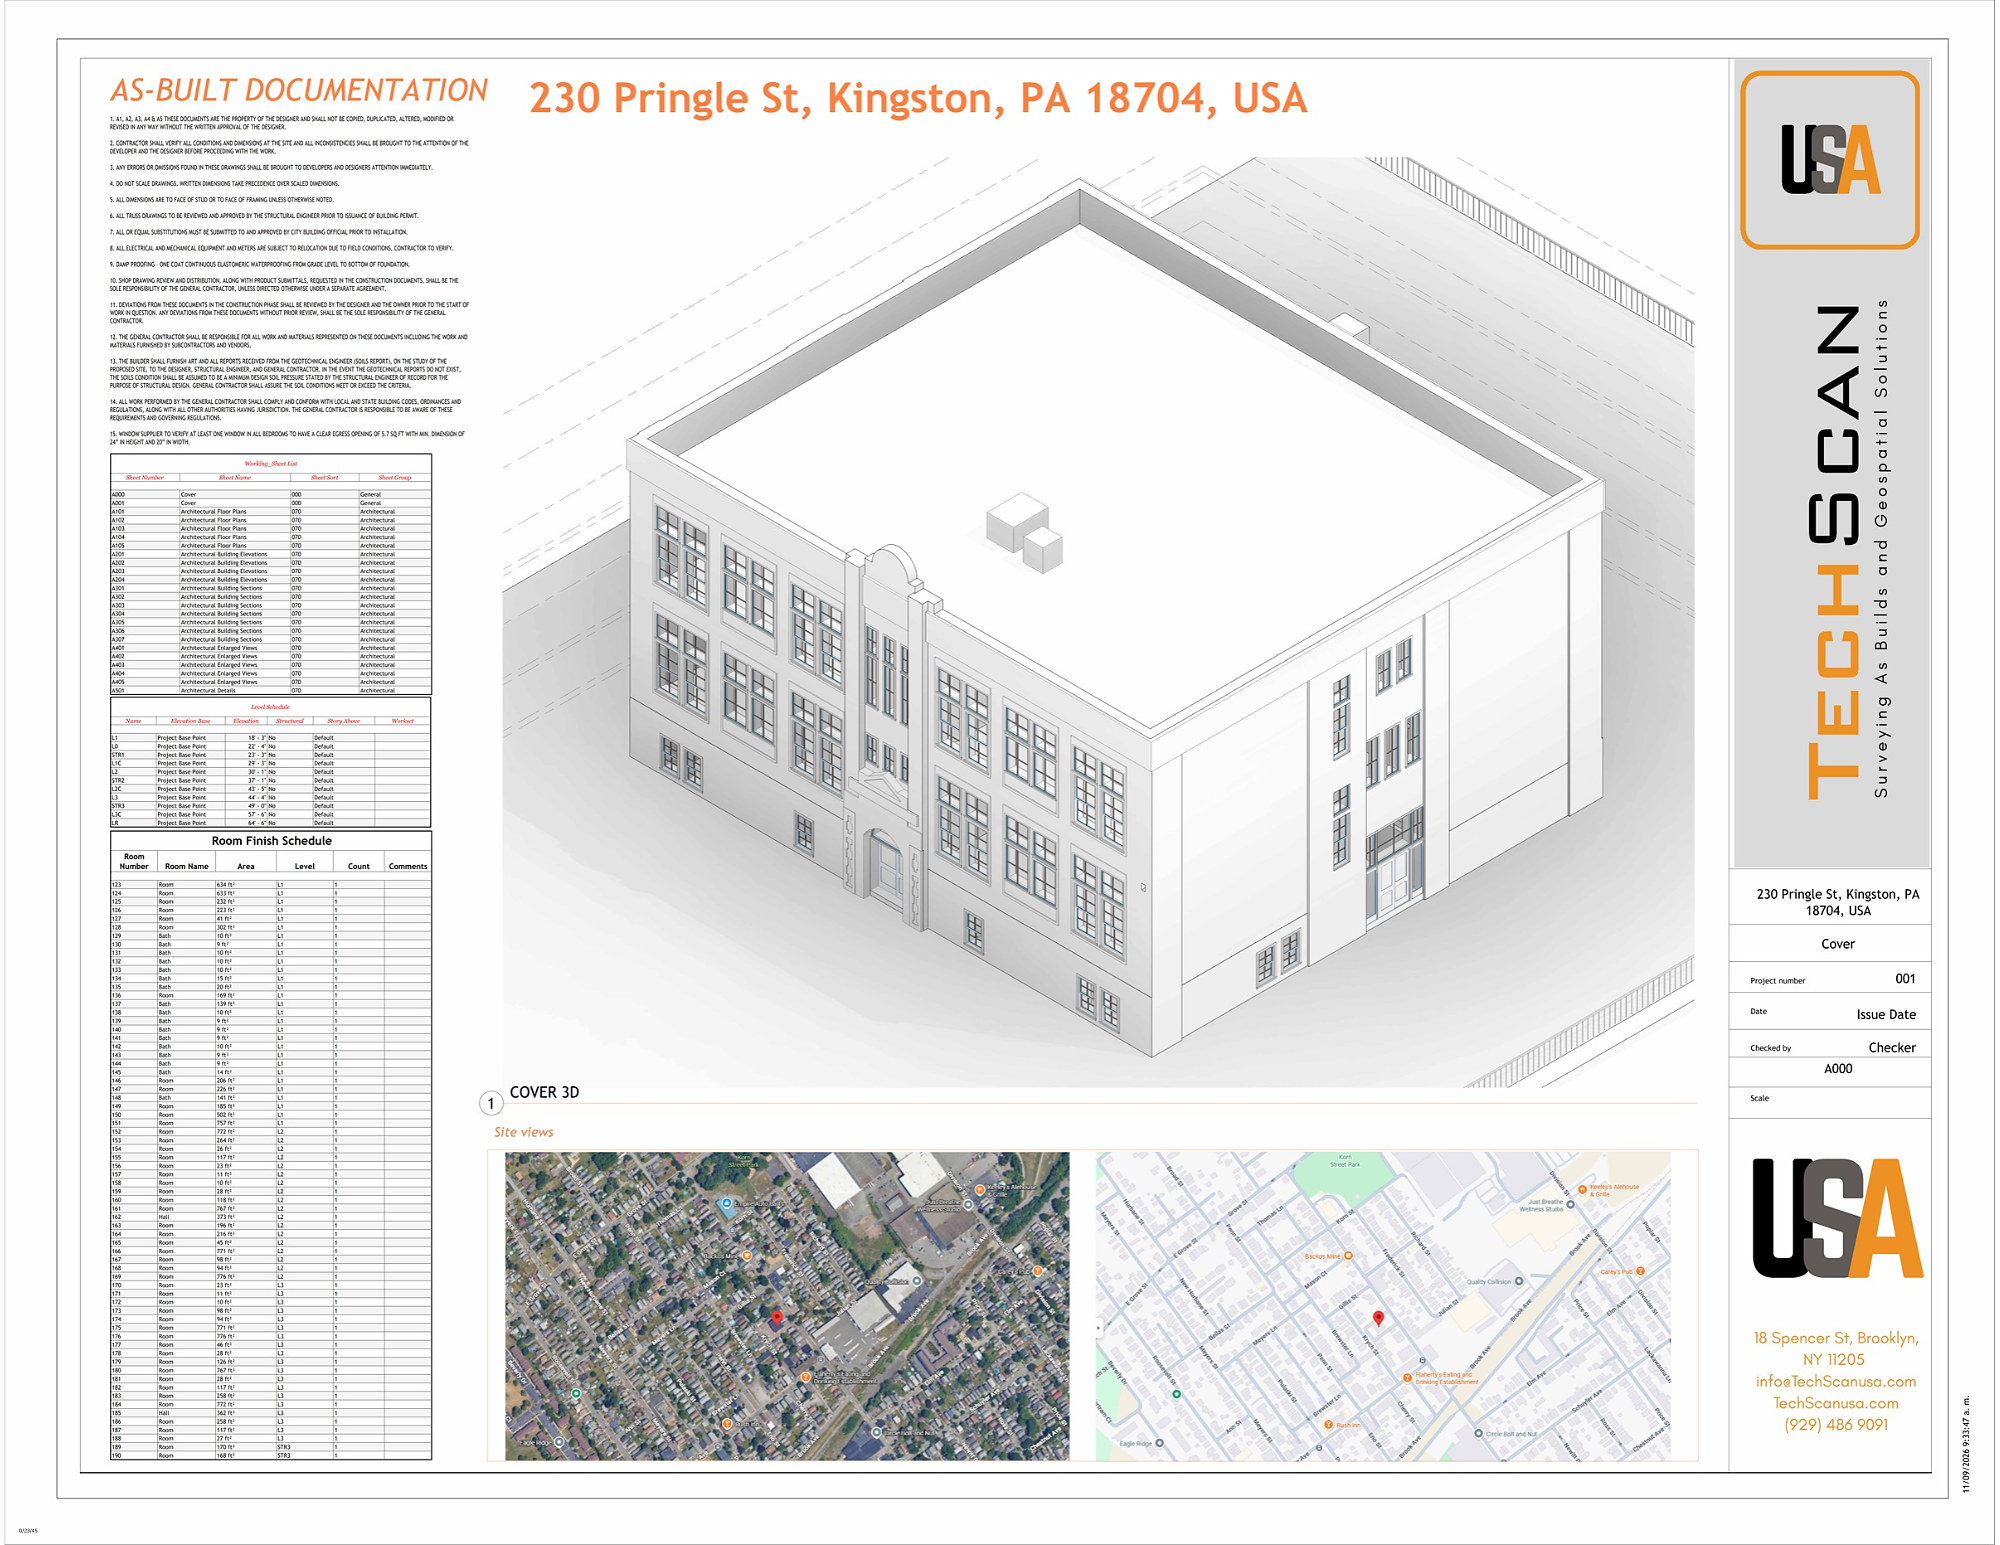Click the STR2 row in Level Schedule
Screen dimensions: 2000x1545
[271, 781]
